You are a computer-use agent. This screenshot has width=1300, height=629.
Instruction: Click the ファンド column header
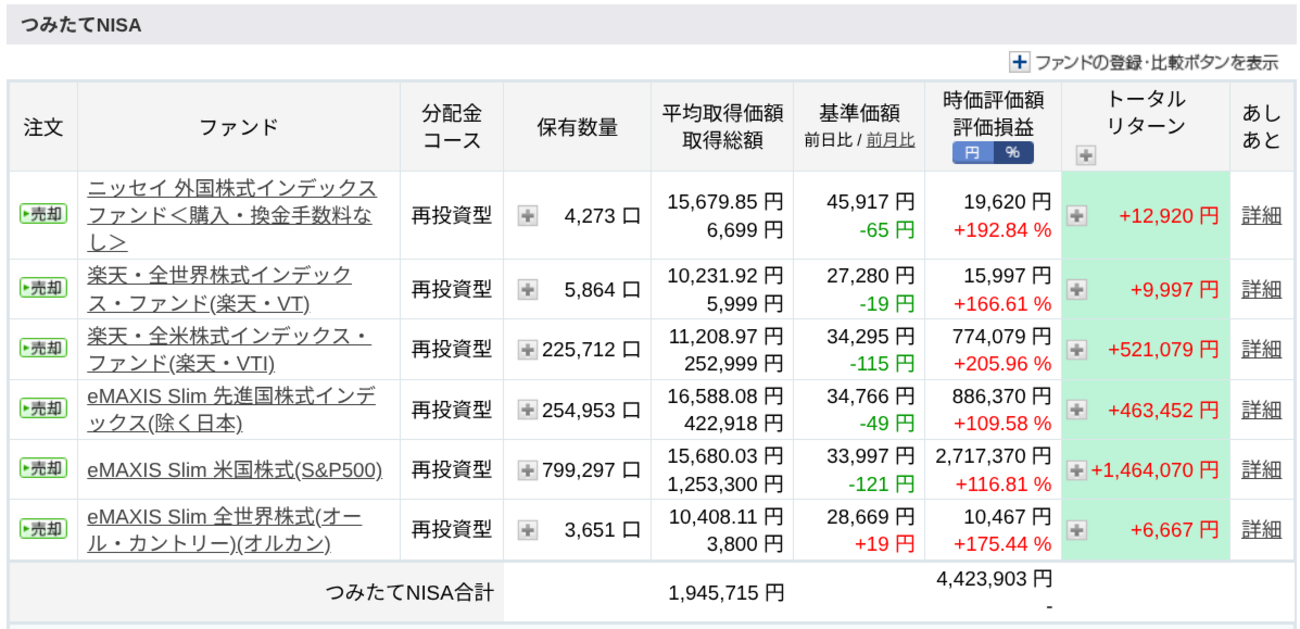238,127
